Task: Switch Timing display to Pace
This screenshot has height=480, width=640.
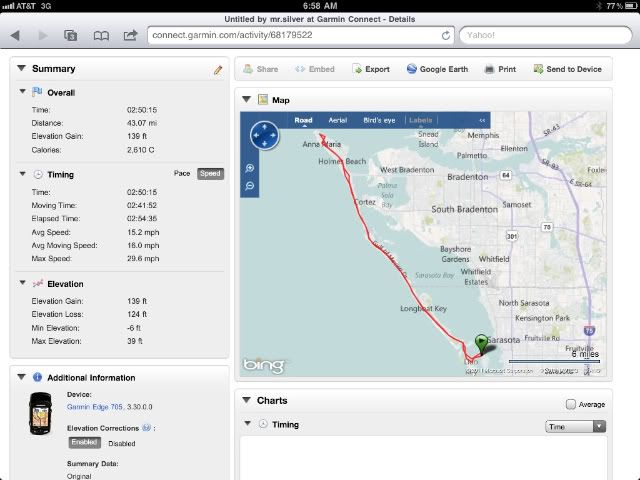Action: 181,173
